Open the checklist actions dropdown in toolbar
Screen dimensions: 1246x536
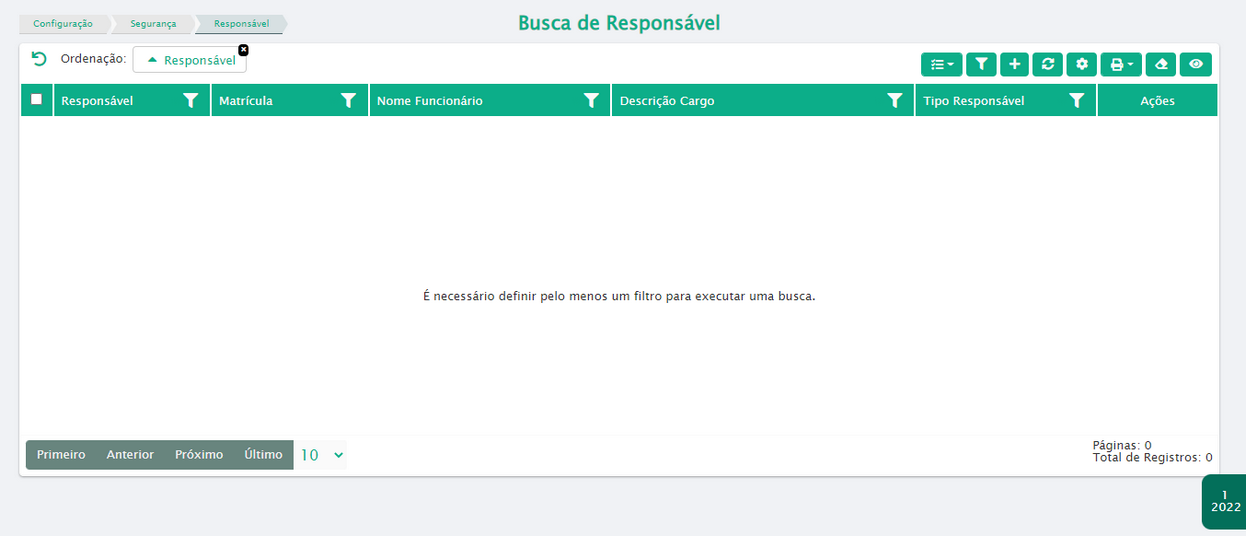941,64
